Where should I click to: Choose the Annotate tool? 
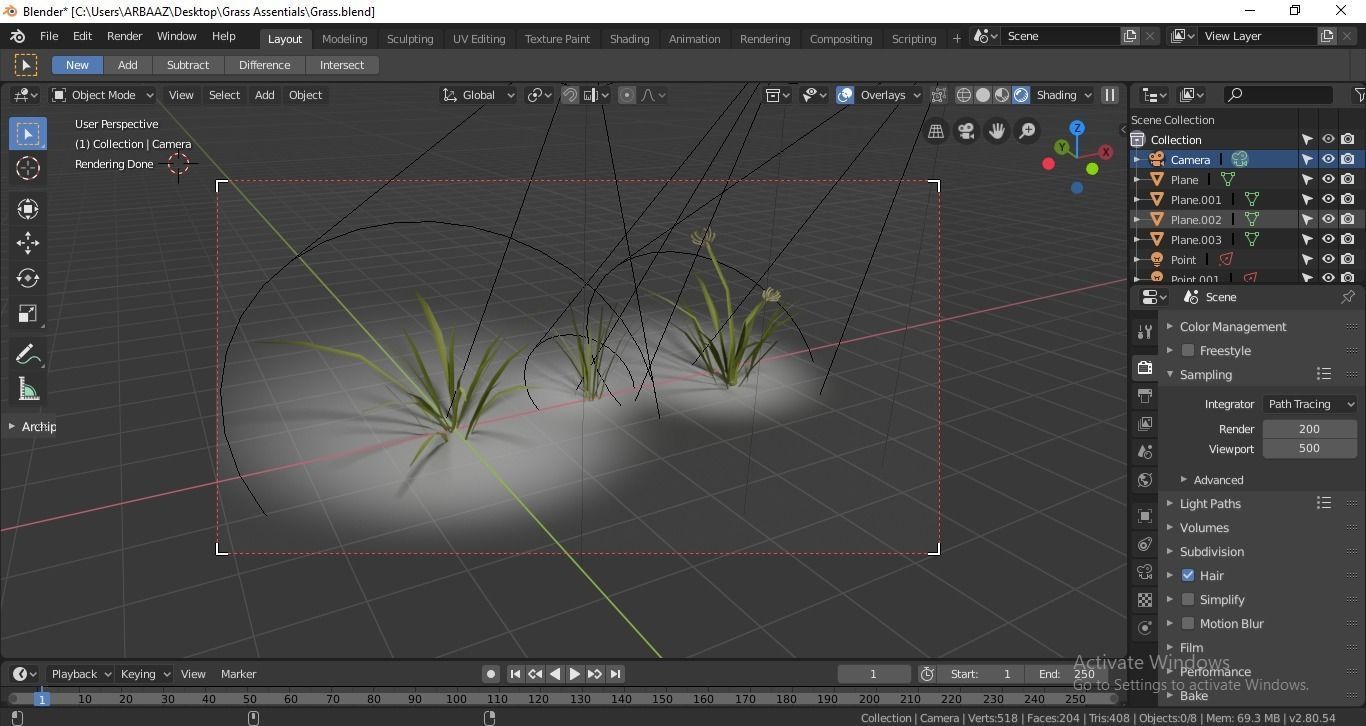point(28,355)
